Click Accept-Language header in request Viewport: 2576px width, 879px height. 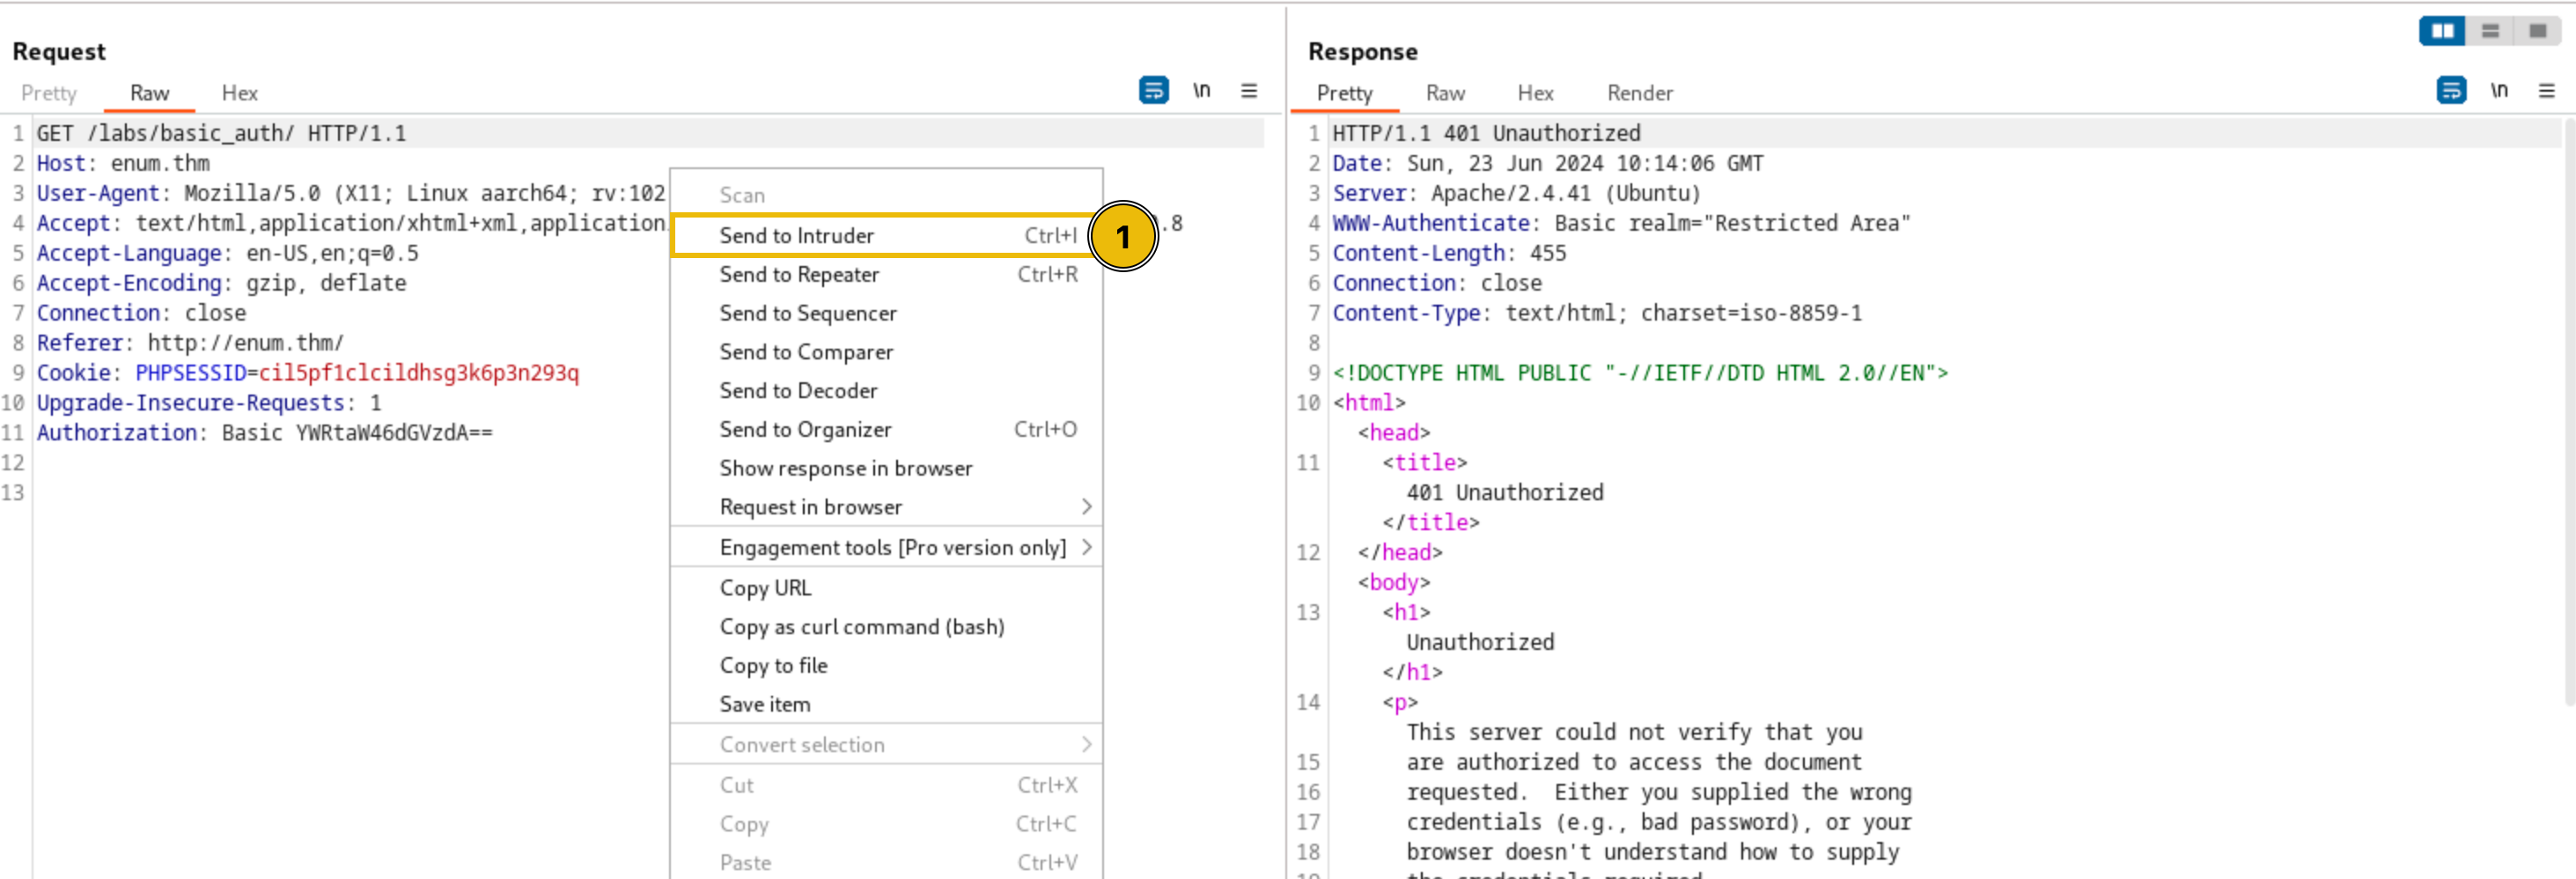(228, 253)
